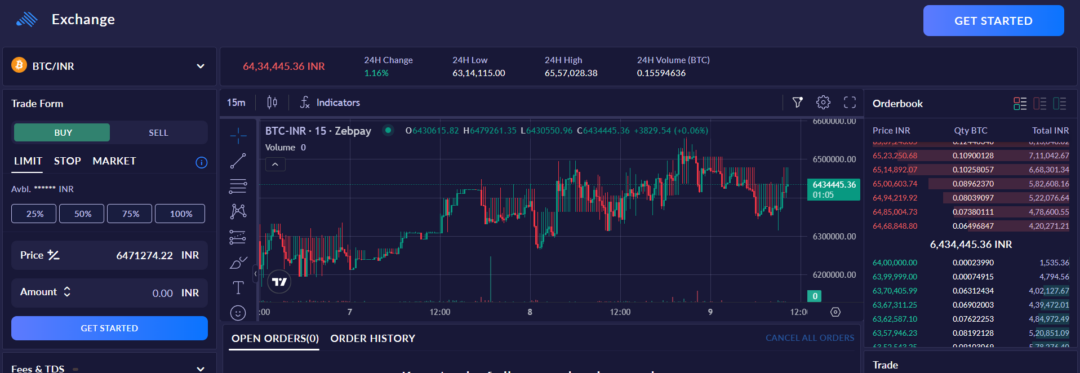Click the bid price 63,62,587.10

(895, 319)
